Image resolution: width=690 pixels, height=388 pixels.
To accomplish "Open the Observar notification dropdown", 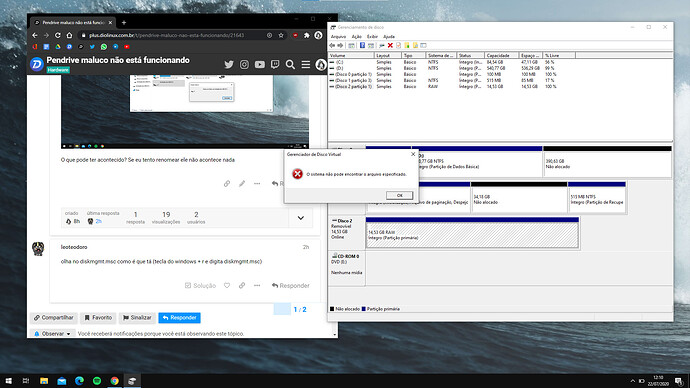I will 52,333.
